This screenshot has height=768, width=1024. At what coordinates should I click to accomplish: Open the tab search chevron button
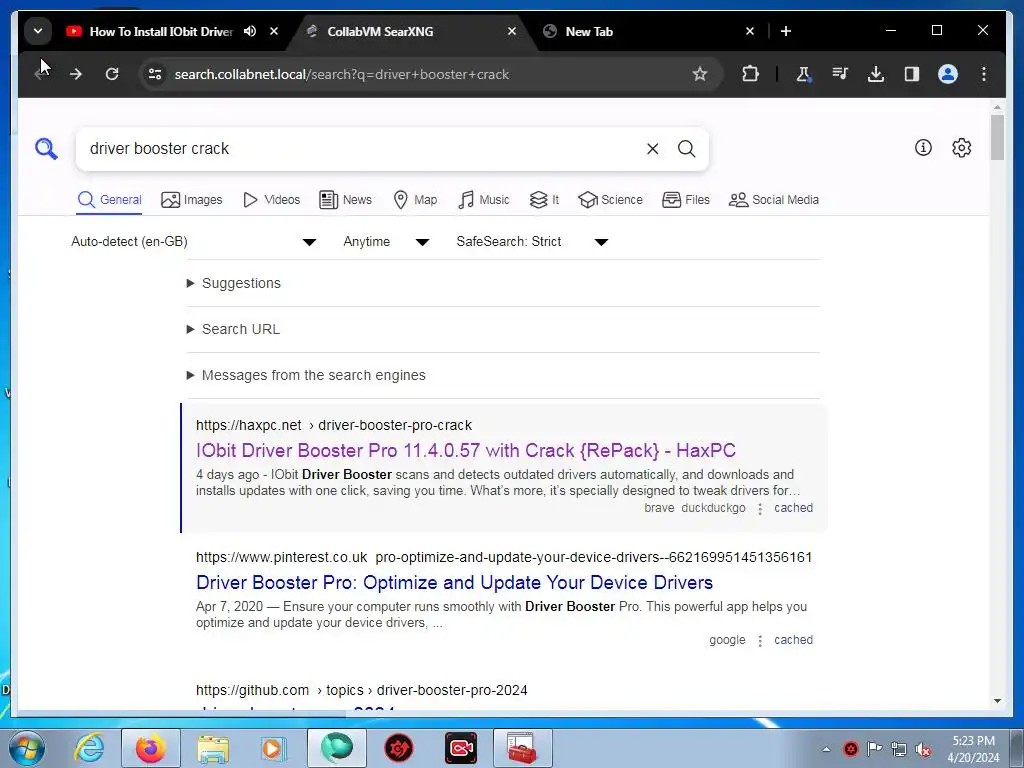38,31
